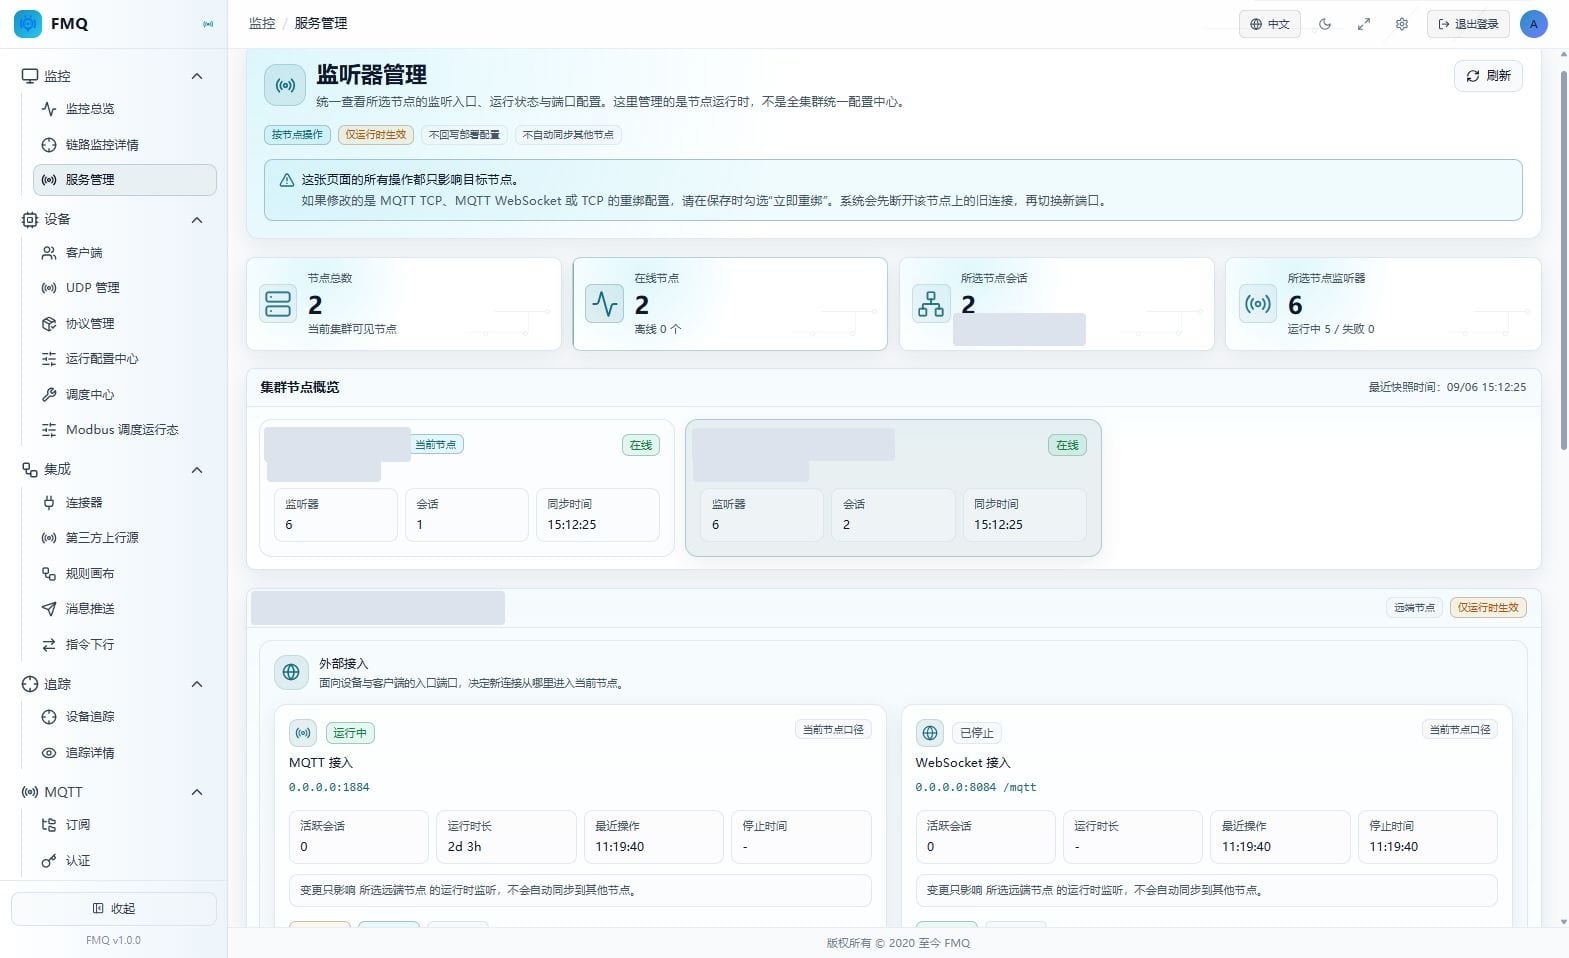The image size is (1569, 958).
Task: Open settings gear in top bar
Action: coord(1401,24)
